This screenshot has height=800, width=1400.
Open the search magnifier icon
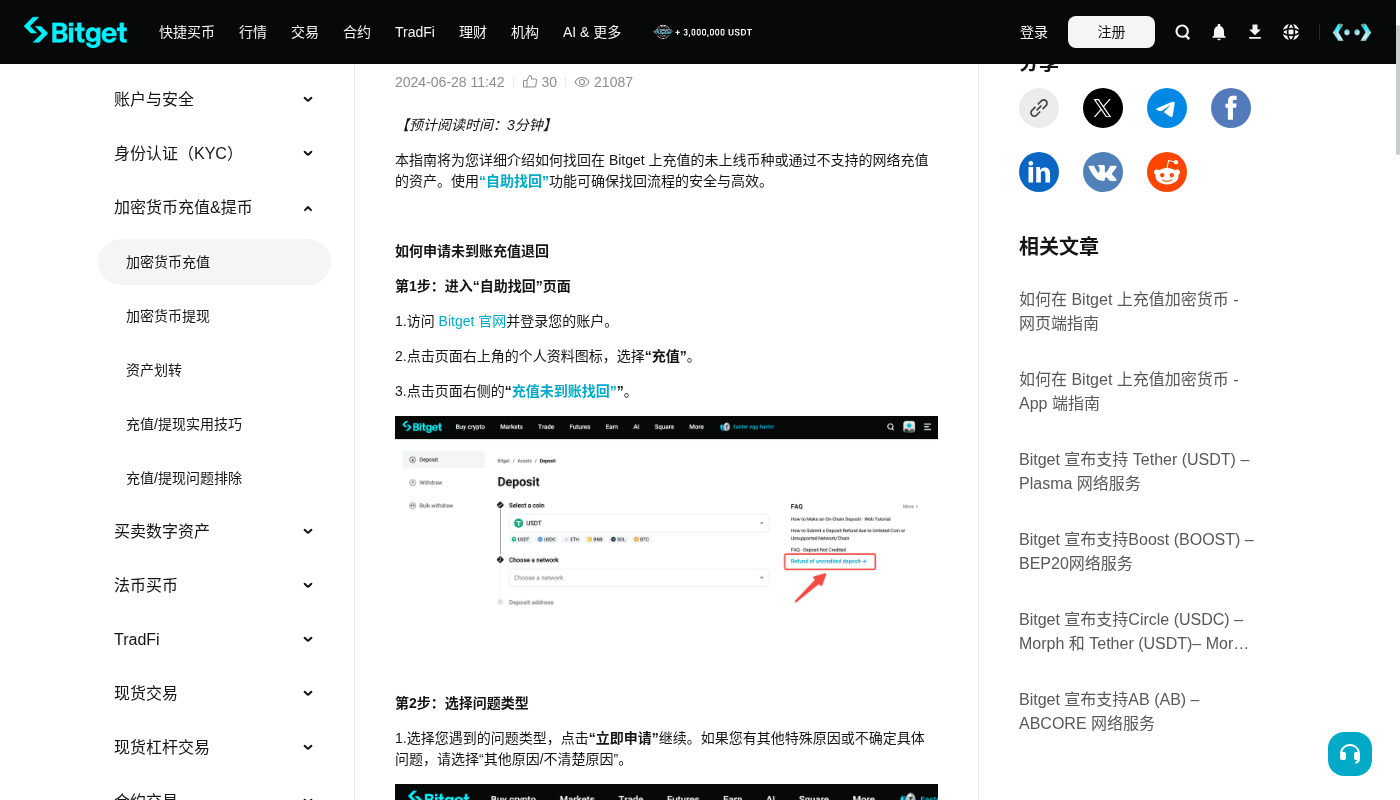coord(1183,32)
